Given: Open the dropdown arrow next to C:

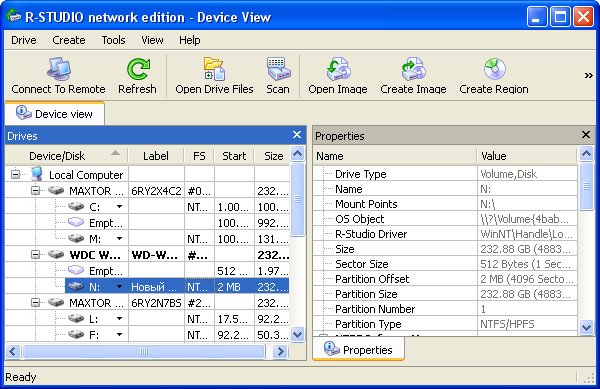Looking at the screenshot, I should pyautogui.click(x=119, y=207).
